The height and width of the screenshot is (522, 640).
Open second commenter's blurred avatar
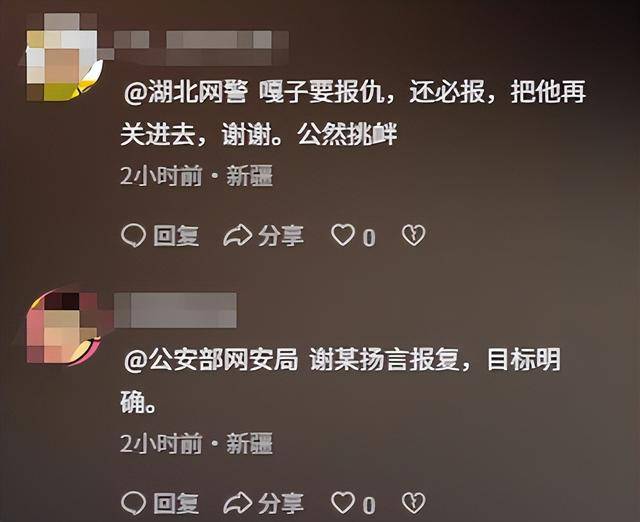pos(62,327)
